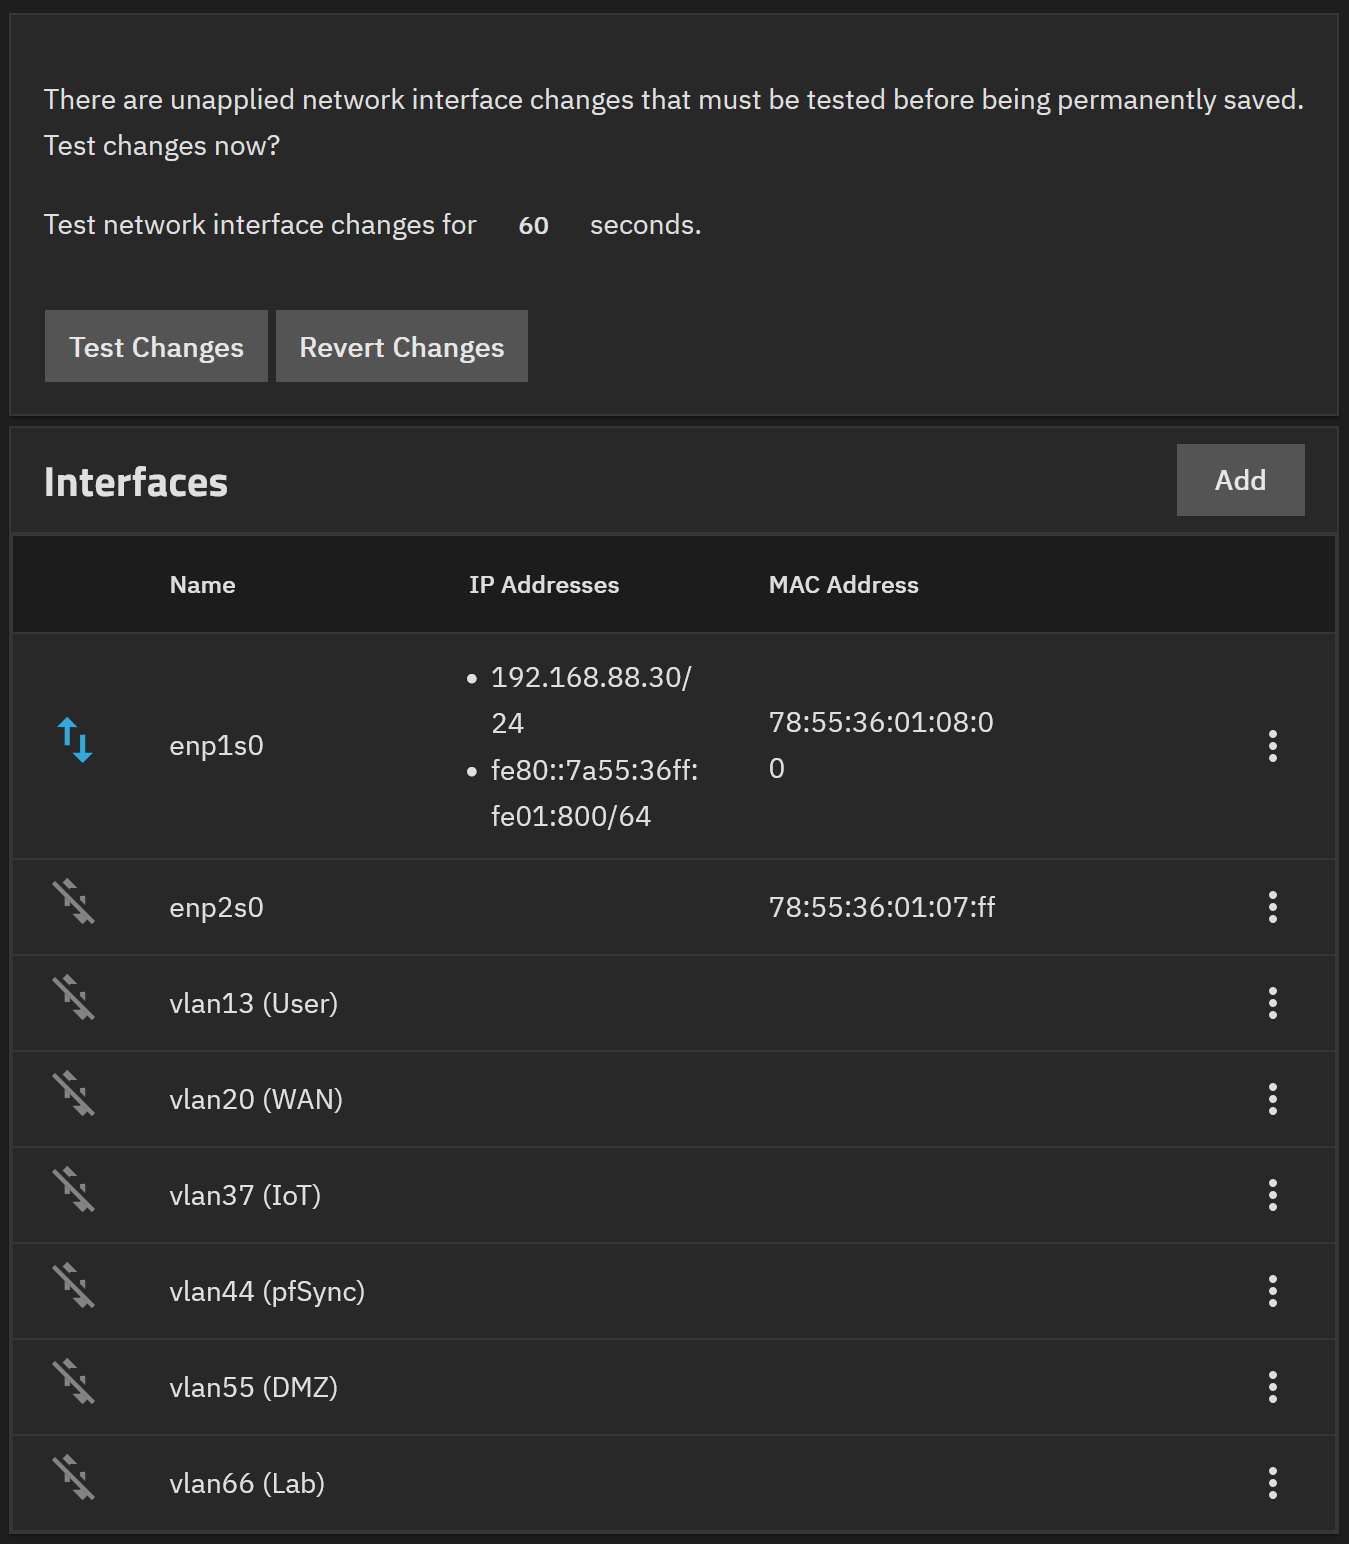Open the more options for vlan37 (IoT)
This screenshot has height=1544, width=1349.
[1272, 1195]
